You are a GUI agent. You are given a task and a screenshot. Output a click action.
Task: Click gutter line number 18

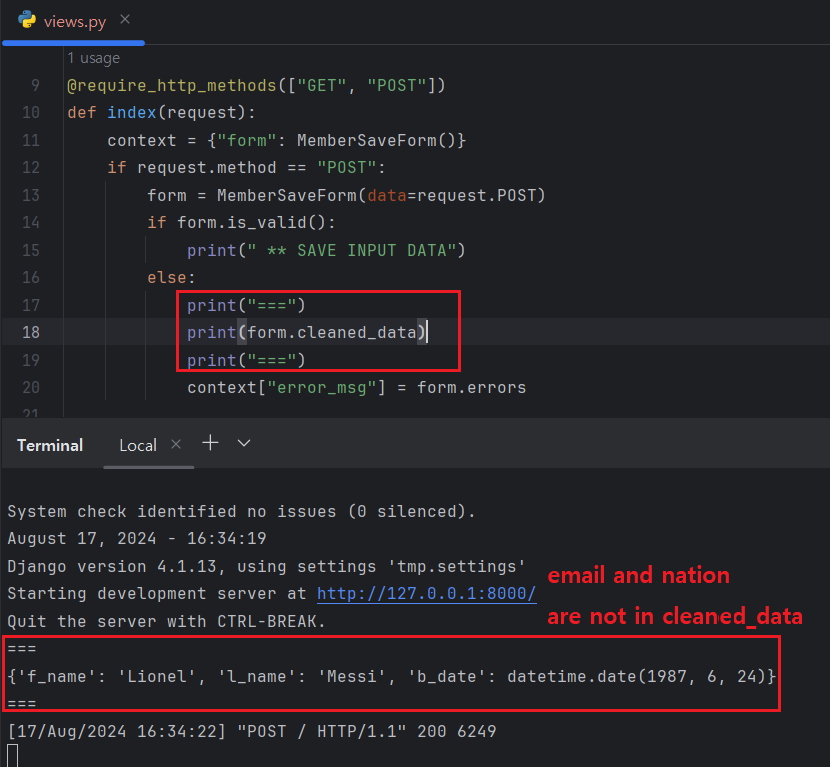pos(30,332)
